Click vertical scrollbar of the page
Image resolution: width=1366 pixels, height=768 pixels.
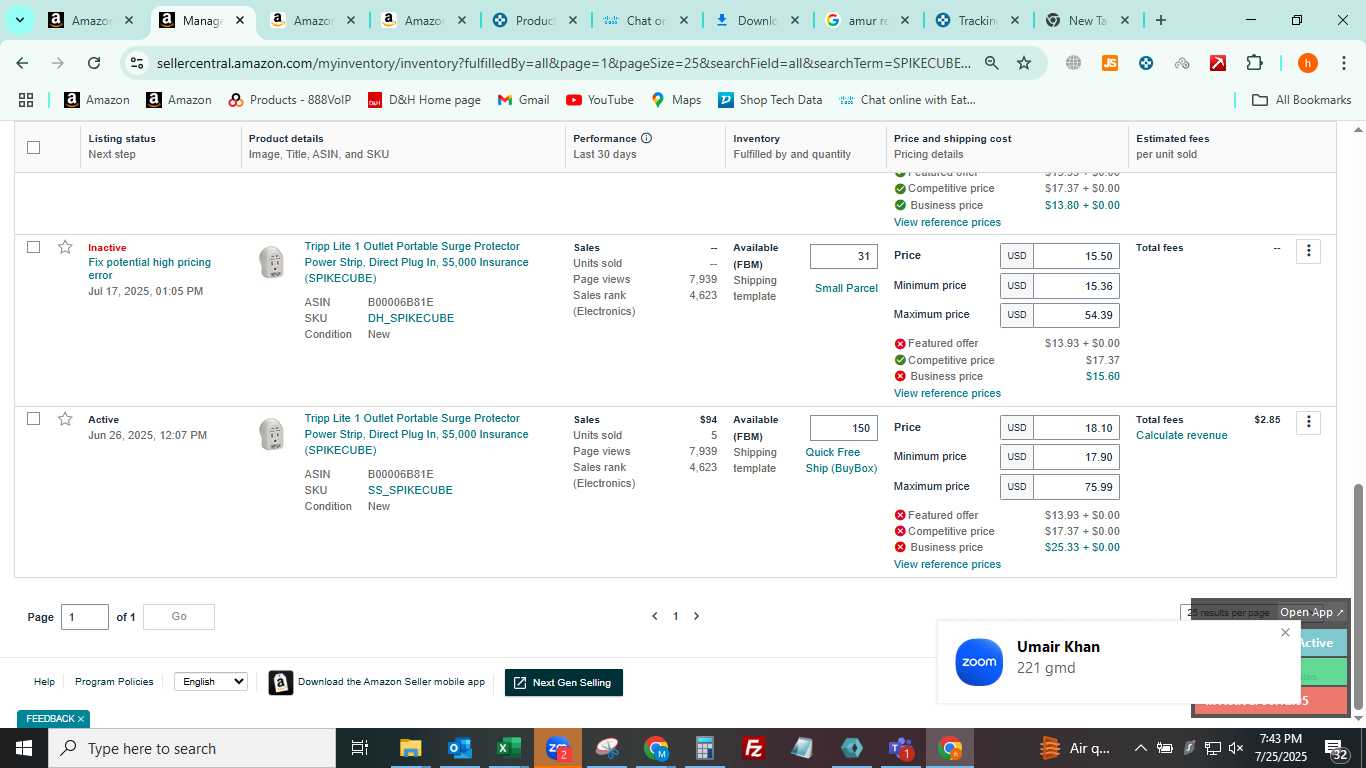(1357, 596)
